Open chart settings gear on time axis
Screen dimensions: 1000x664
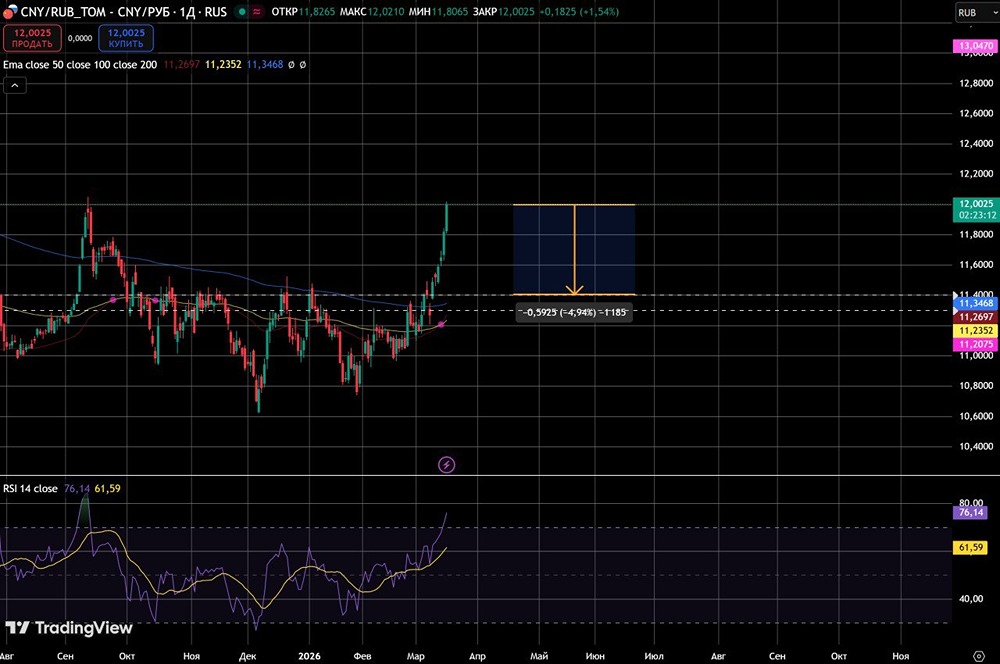[979, 656]
